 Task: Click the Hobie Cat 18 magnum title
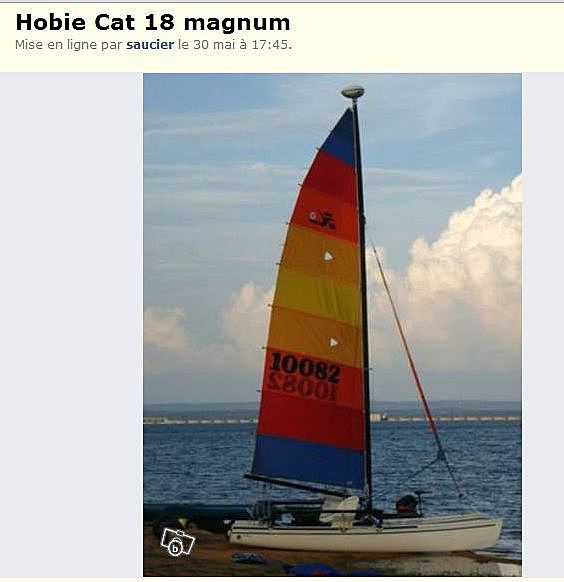(x=153, y=22)
